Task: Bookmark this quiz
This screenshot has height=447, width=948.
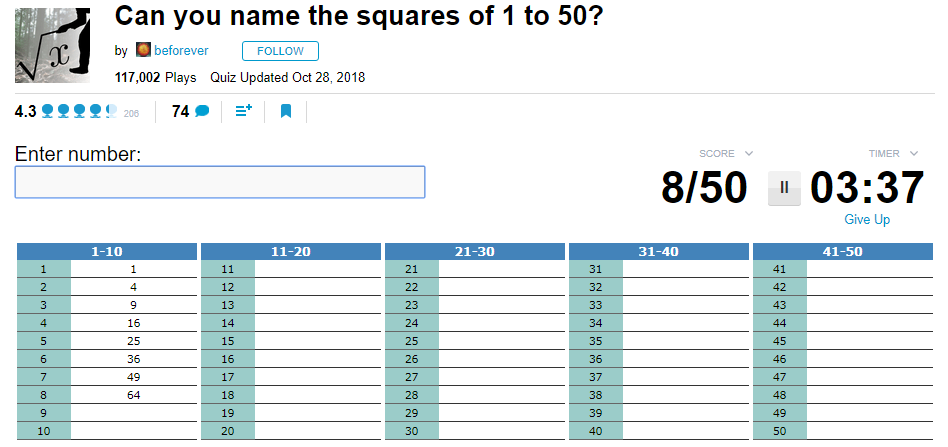Action: (286, 112)
